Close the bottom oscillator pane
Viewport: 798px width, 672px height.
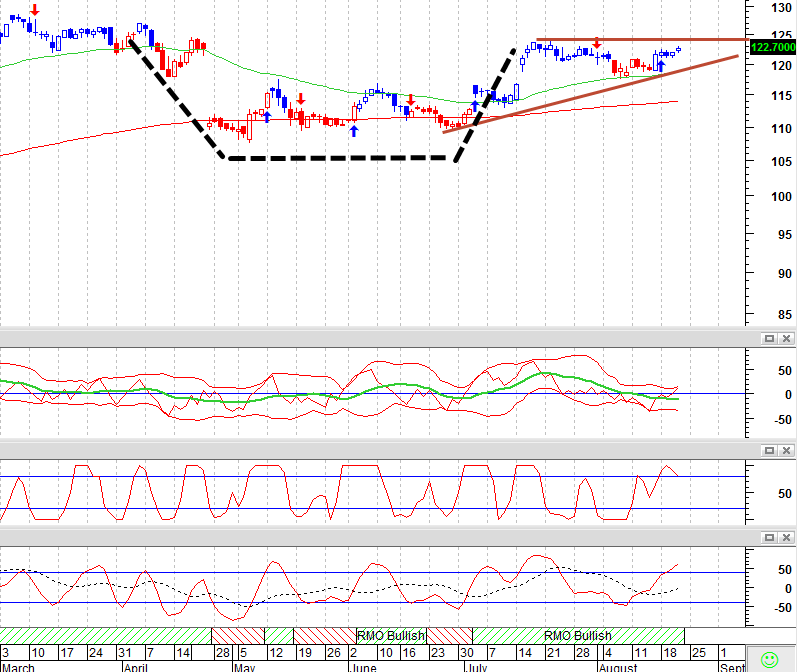[x=786, y=538]
